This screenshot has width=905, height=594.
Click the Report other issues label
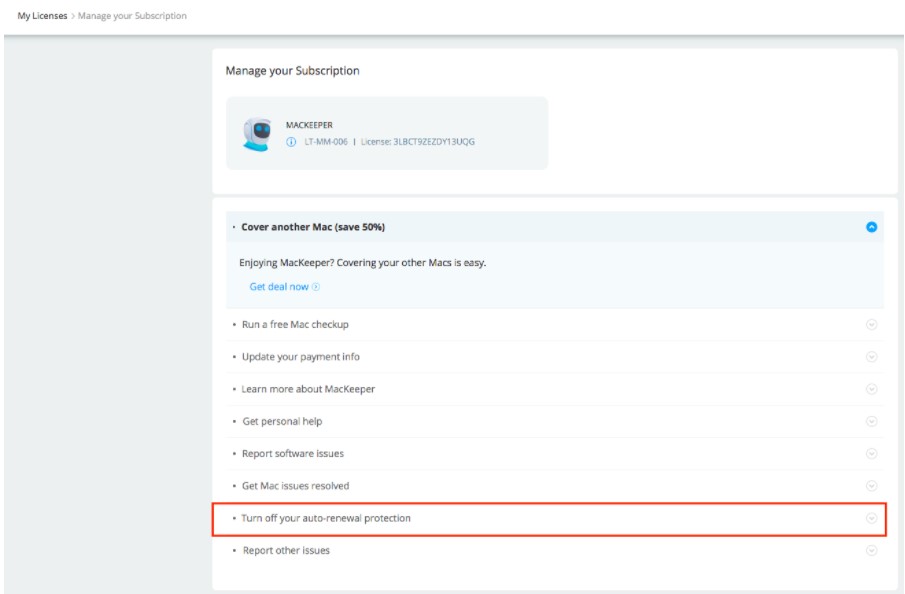tap(286, 551)
